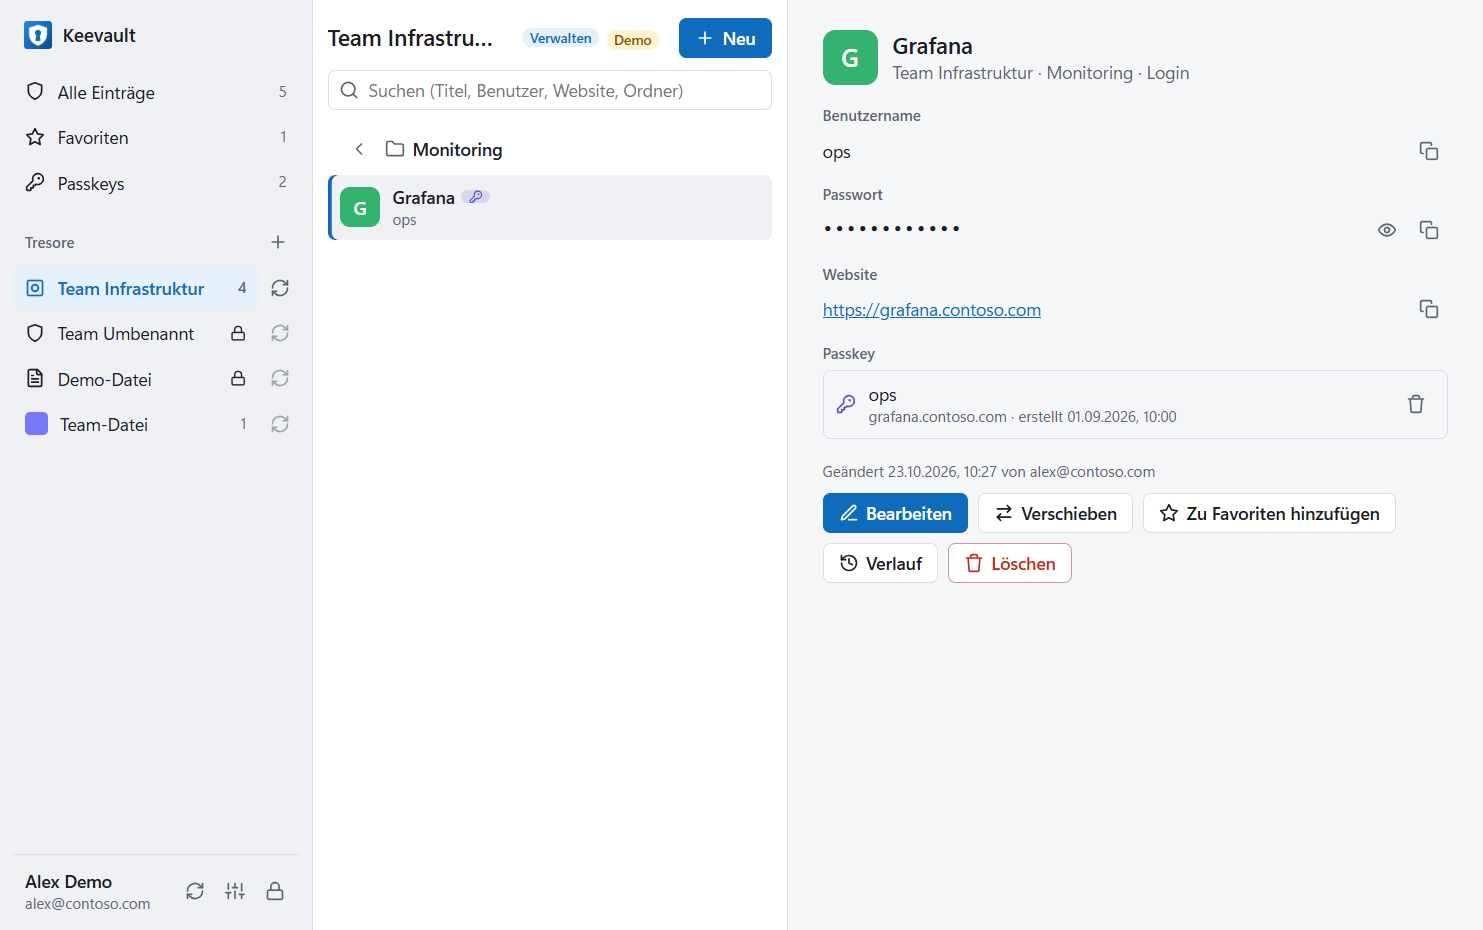Open https://grafana.contoso.com link
This screenshot has height=930, width=1483.
[932, 310]
